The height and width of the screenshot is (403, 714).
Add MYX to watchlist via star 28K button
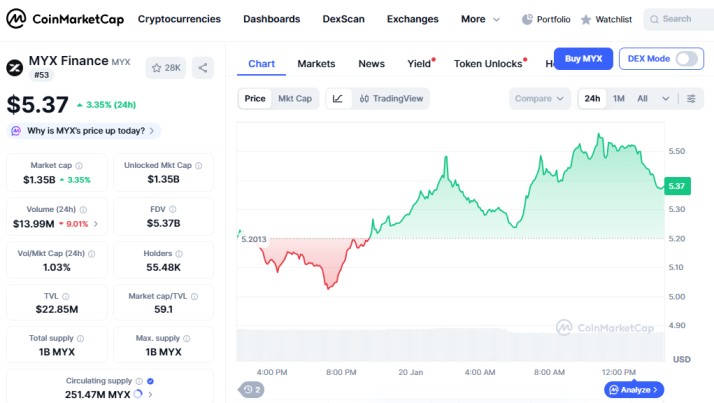(166, 68)
